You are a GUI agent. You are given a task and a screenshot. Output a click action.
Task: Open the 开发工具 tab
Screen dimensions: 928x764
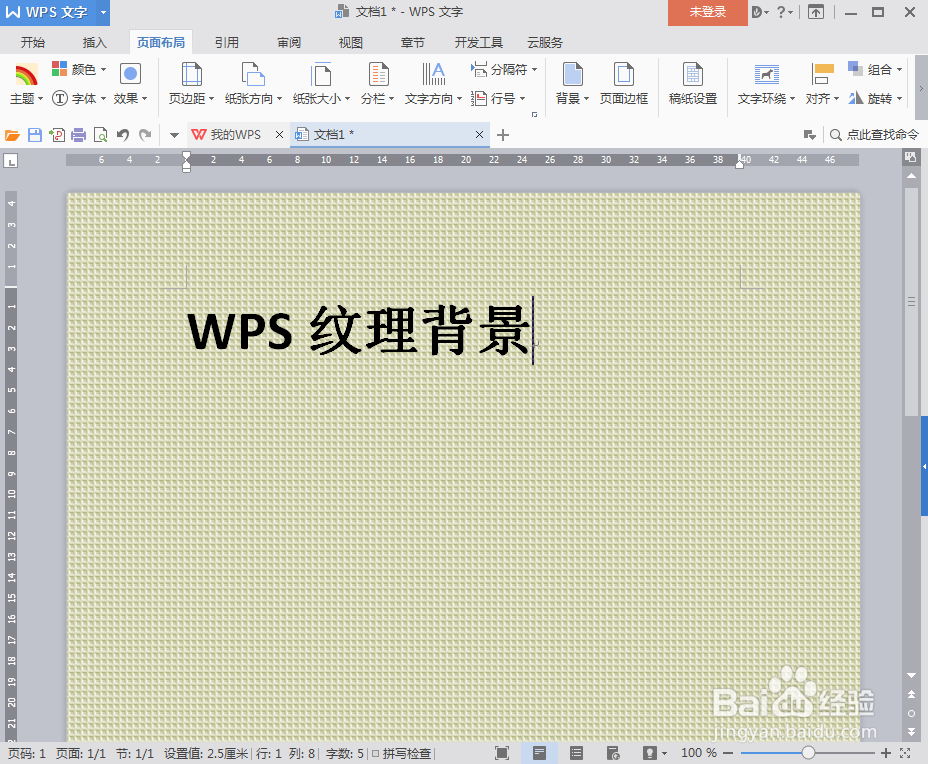479,43
